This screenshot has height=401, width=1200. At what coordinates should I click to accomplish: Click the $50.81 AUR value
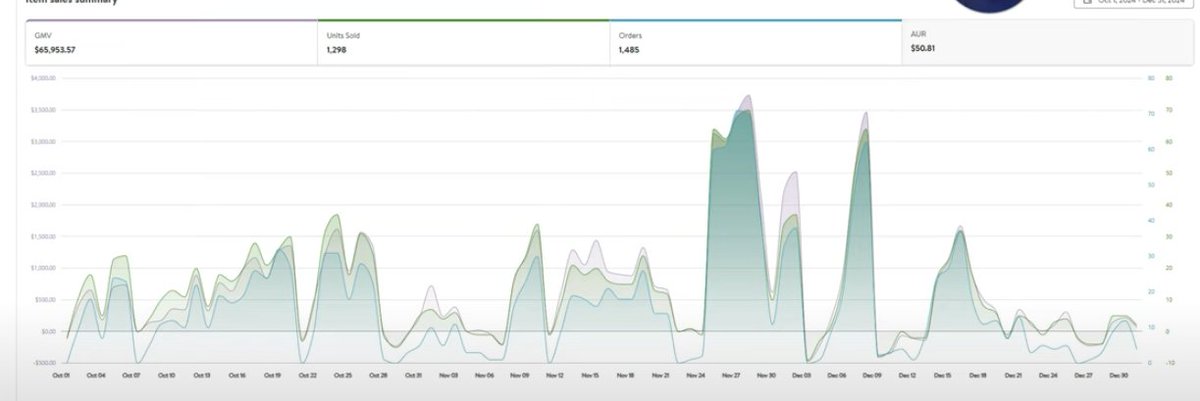point(923,47)
